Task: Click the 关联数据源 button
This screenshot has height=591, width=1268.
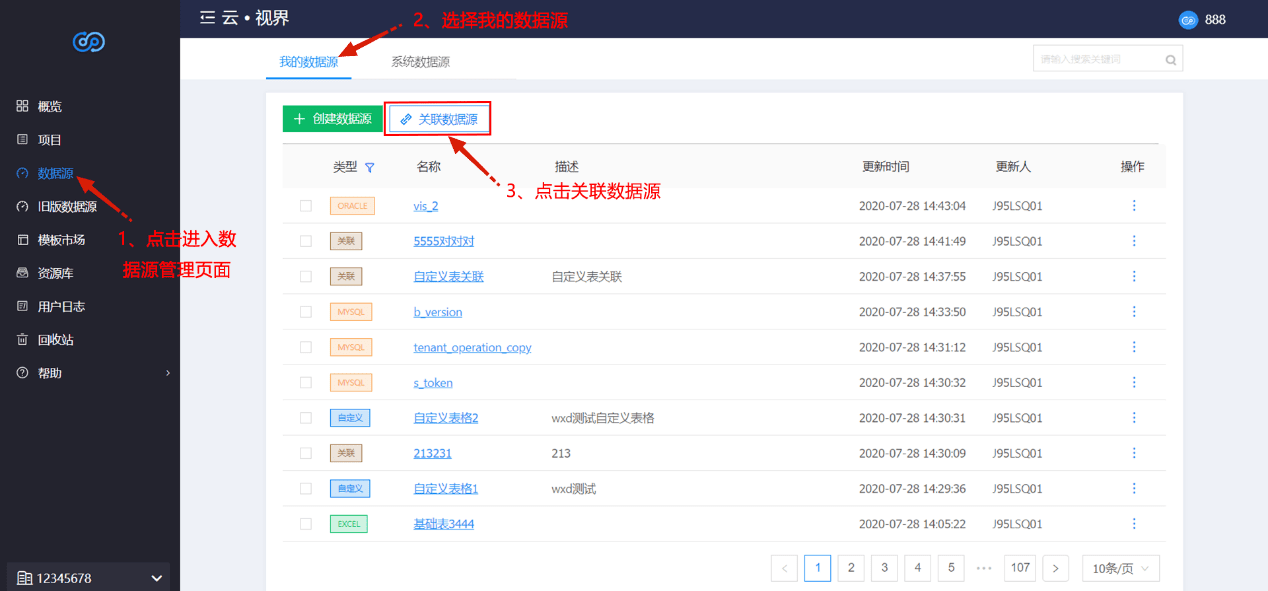Action: point(439,119)
